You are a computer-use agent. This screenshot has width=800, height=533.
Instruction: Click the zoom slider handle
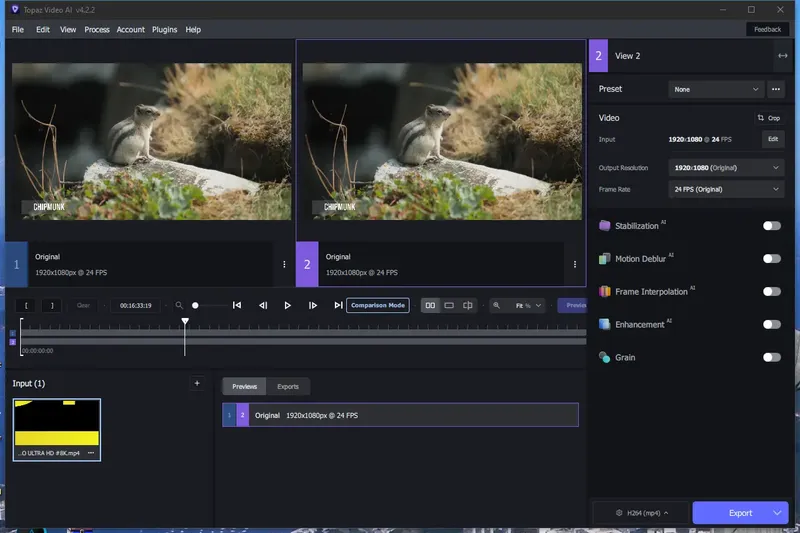tap(195, 305)
